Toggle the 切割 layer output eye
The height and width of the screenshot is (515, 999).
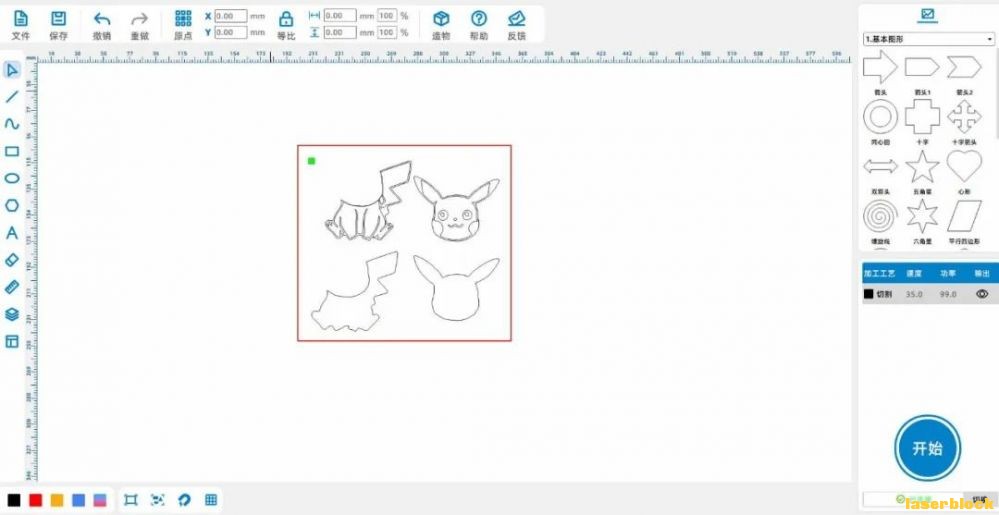(982, 294)
